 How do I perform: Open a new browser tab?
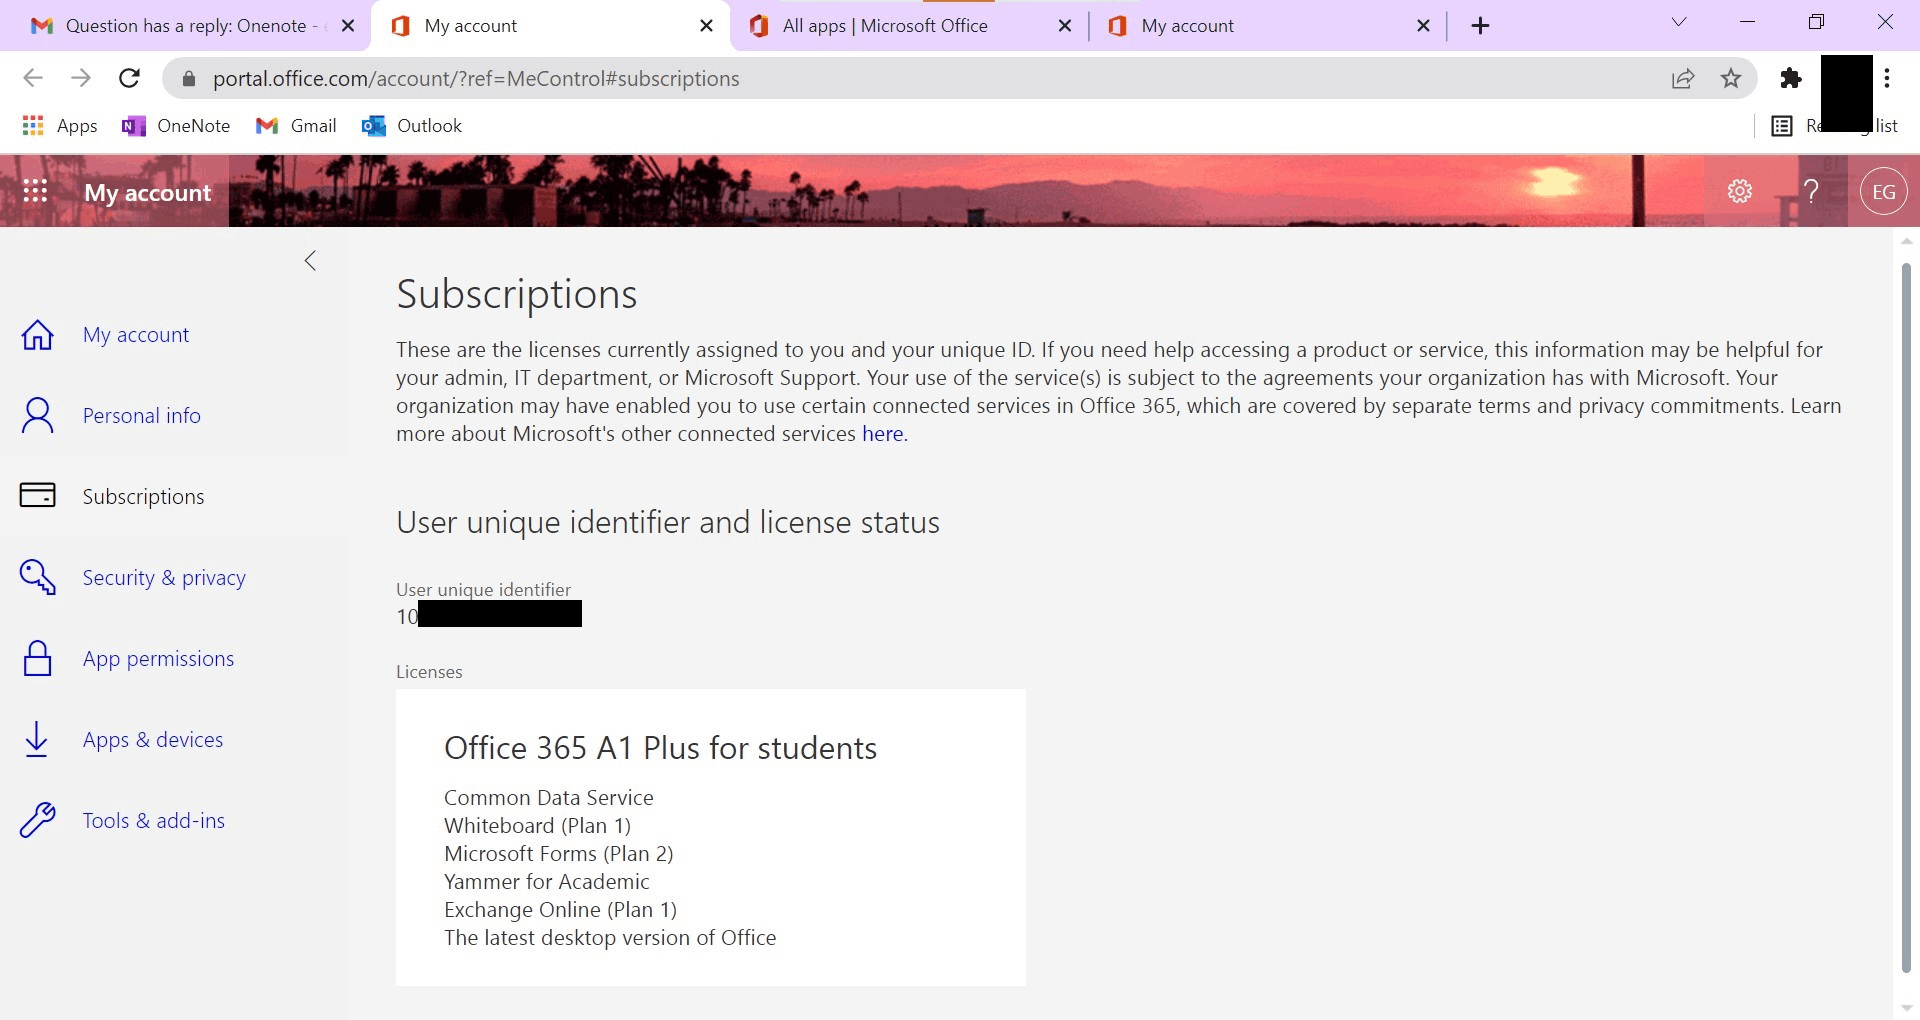1481,26
